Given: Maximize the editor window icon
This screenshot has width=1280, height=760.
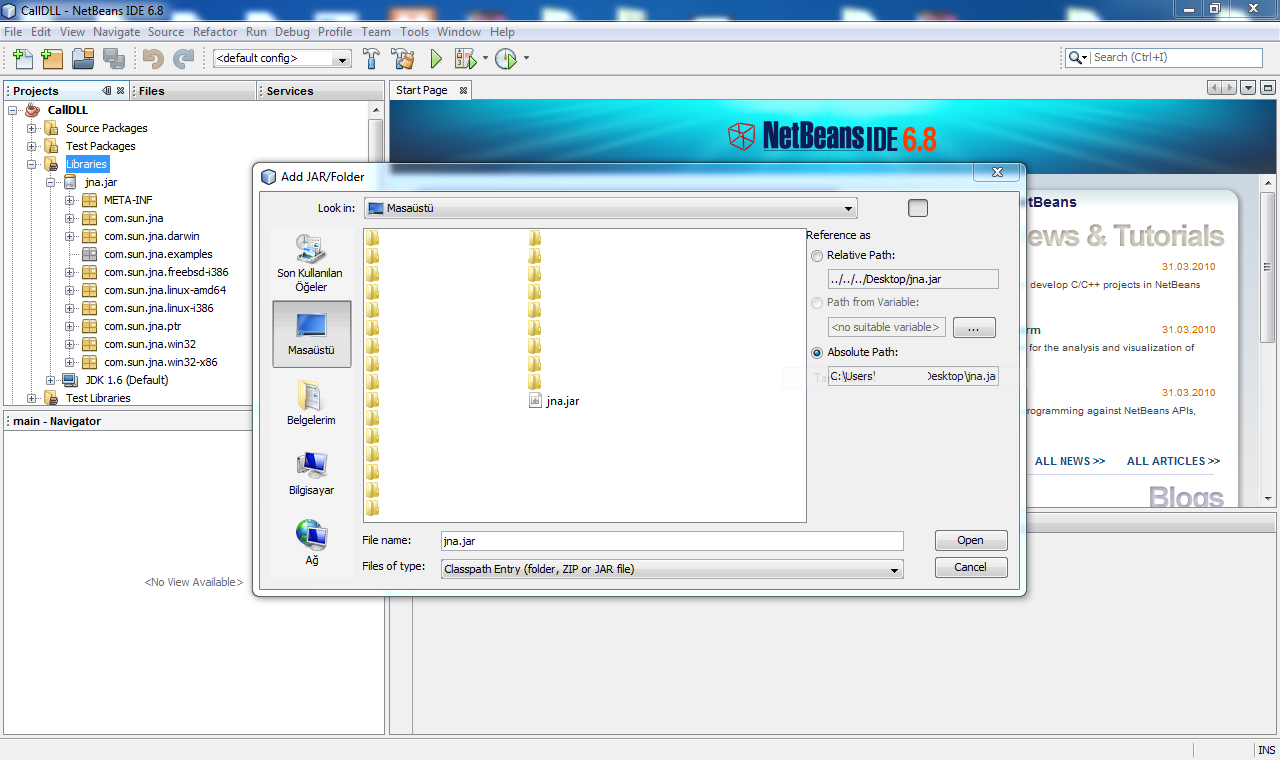Looking at the screenshot, I should [1267, 88].
